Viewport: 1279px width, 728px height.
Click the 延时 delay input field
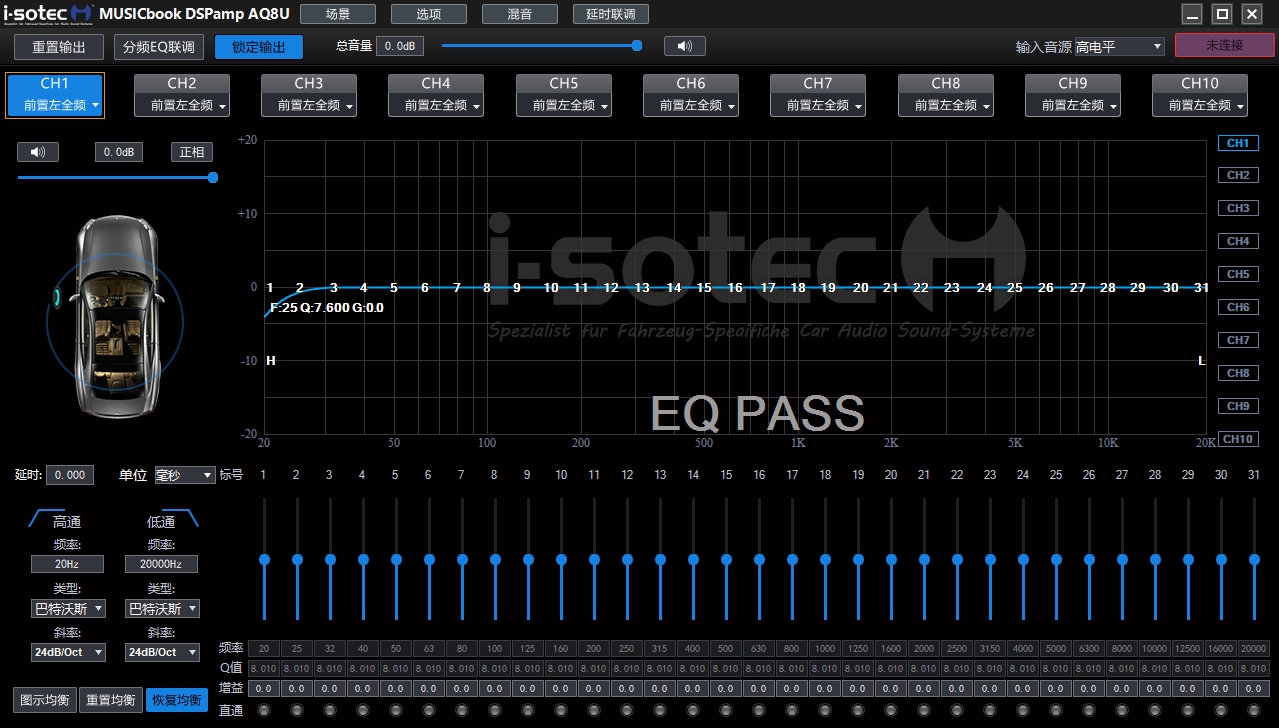click(70, 475)
